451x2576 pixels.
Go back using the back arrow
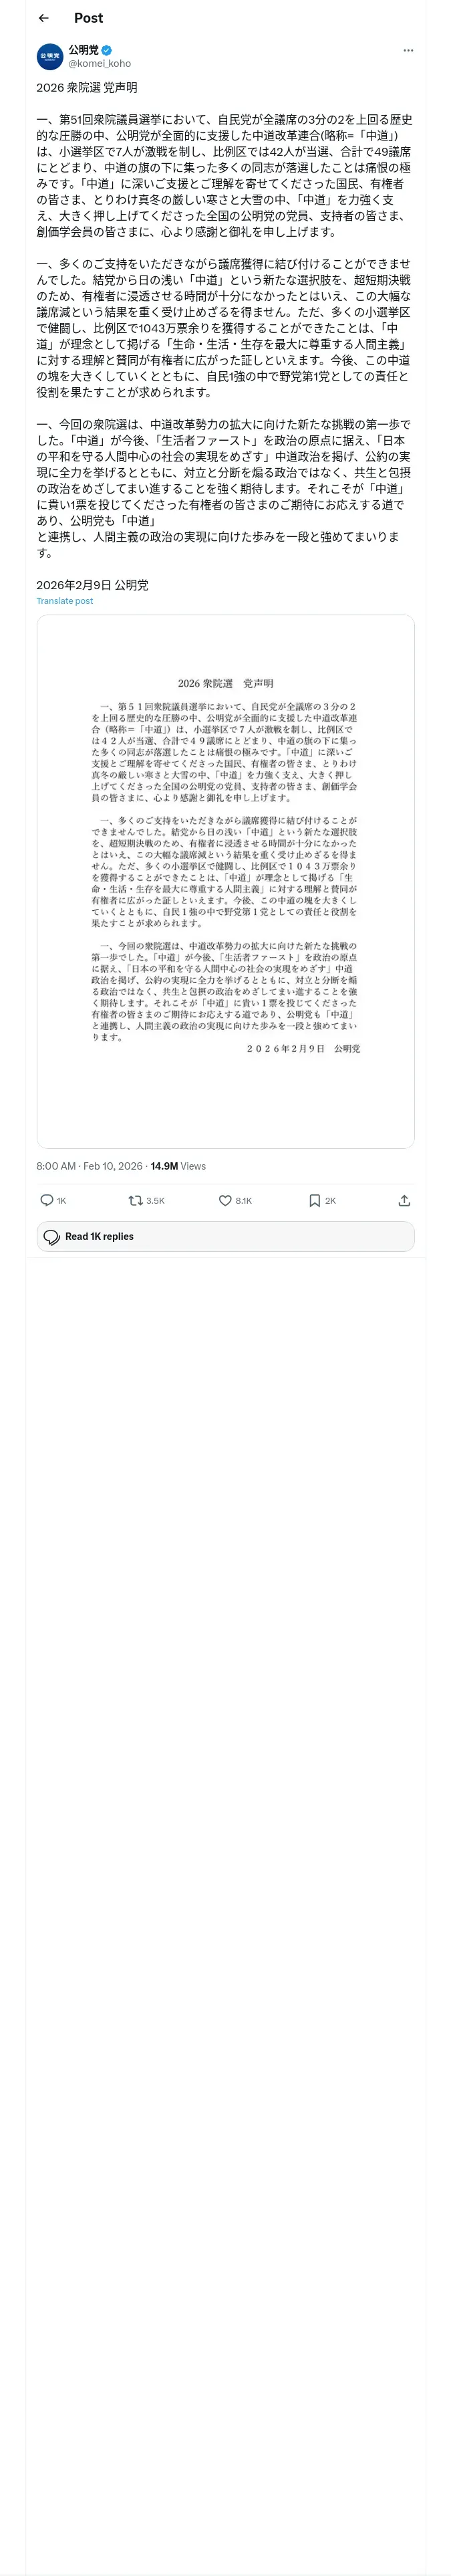[43, 18]
